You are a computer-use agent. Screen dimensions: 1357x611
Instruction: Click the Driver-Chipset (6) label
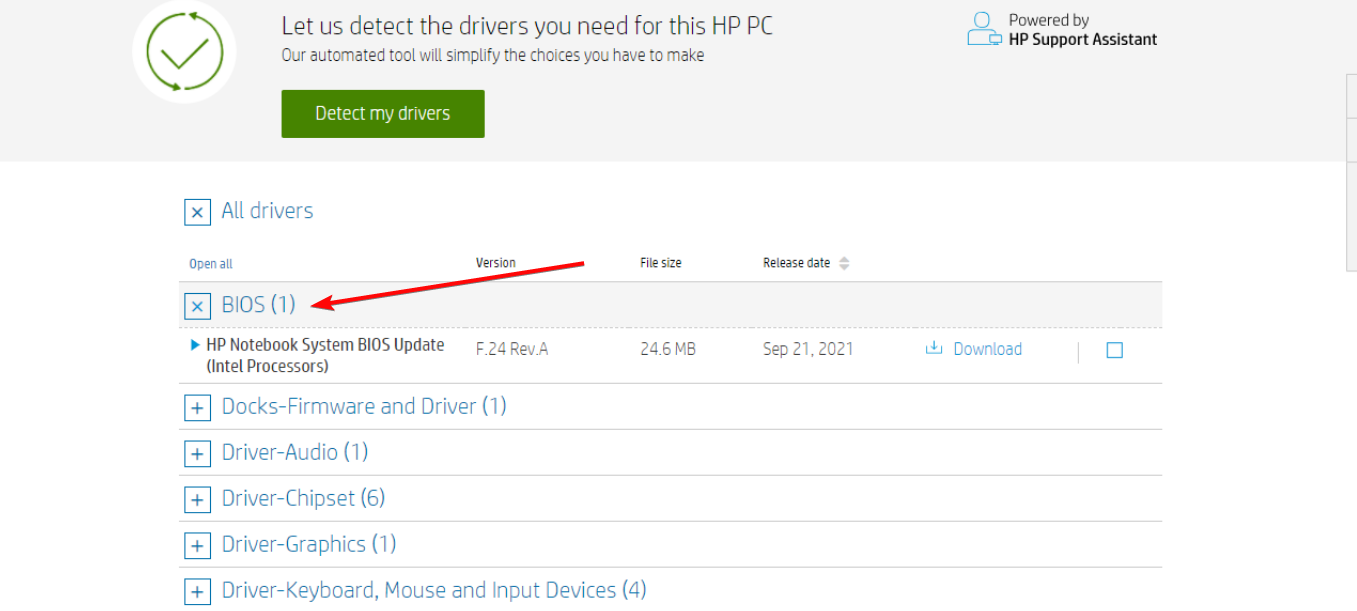click(303, 498)
